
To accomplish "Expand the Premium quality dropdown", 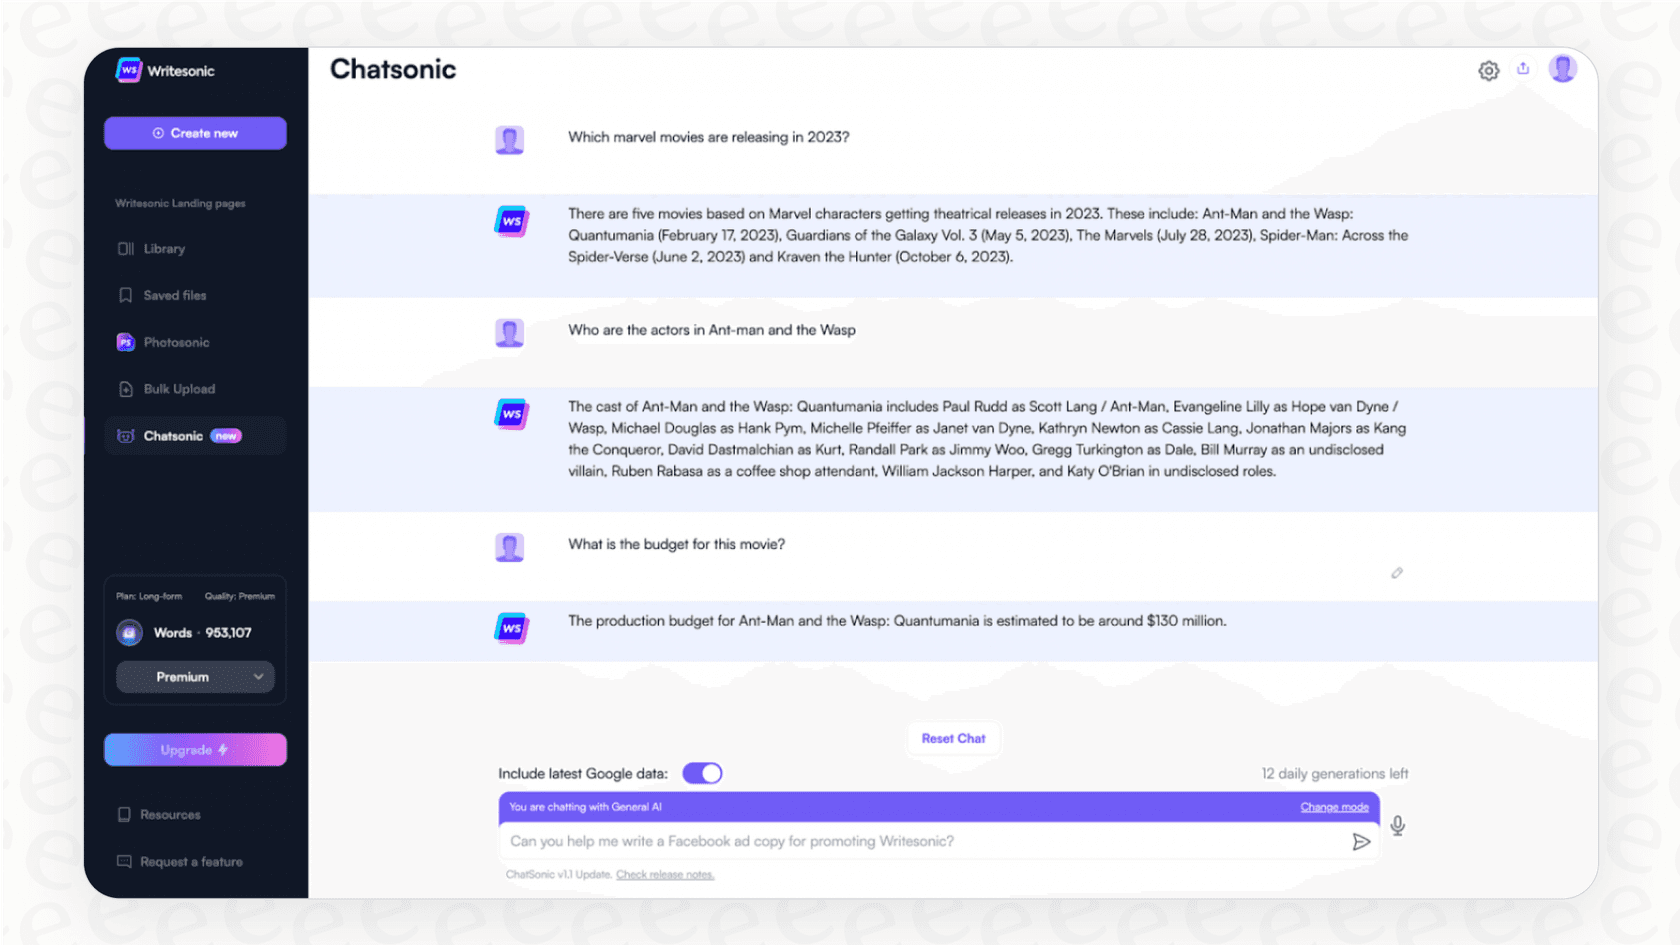I will (195, 677).
